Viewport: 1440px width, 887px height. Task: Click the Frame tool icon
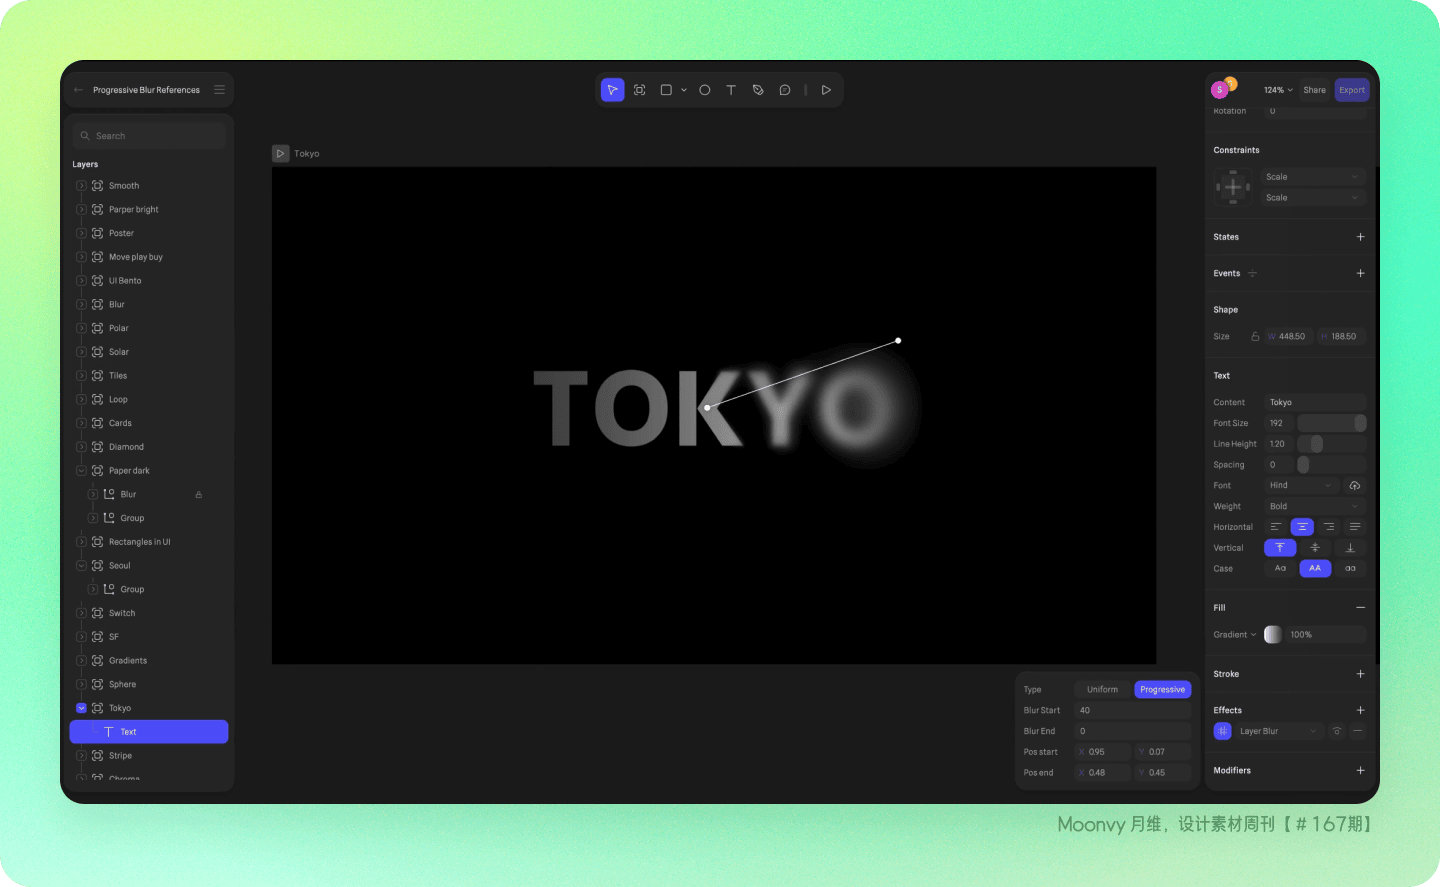coord(640,90)
